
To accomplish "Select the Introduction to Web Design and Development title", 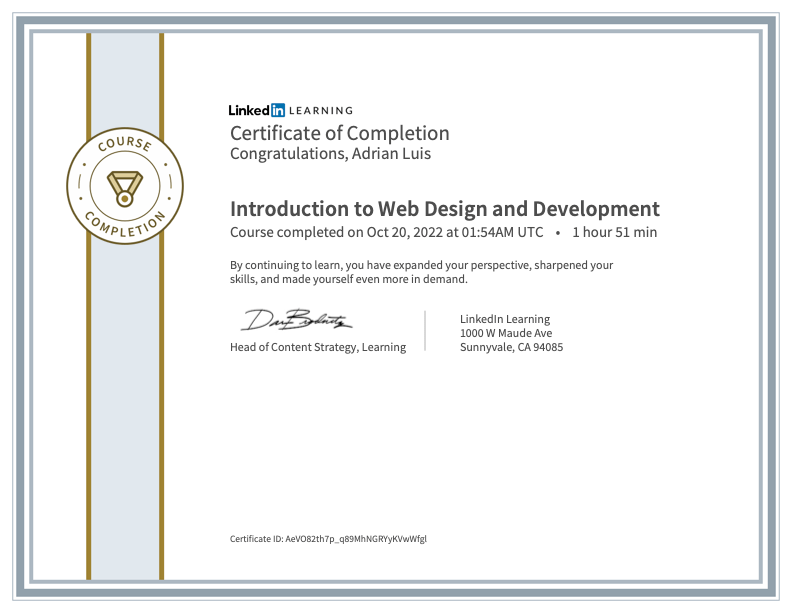I will coord(444,209).
